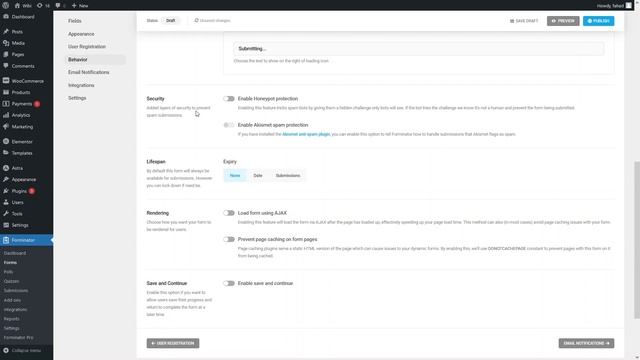Open the Email Notifications section

tap(89, 72)
